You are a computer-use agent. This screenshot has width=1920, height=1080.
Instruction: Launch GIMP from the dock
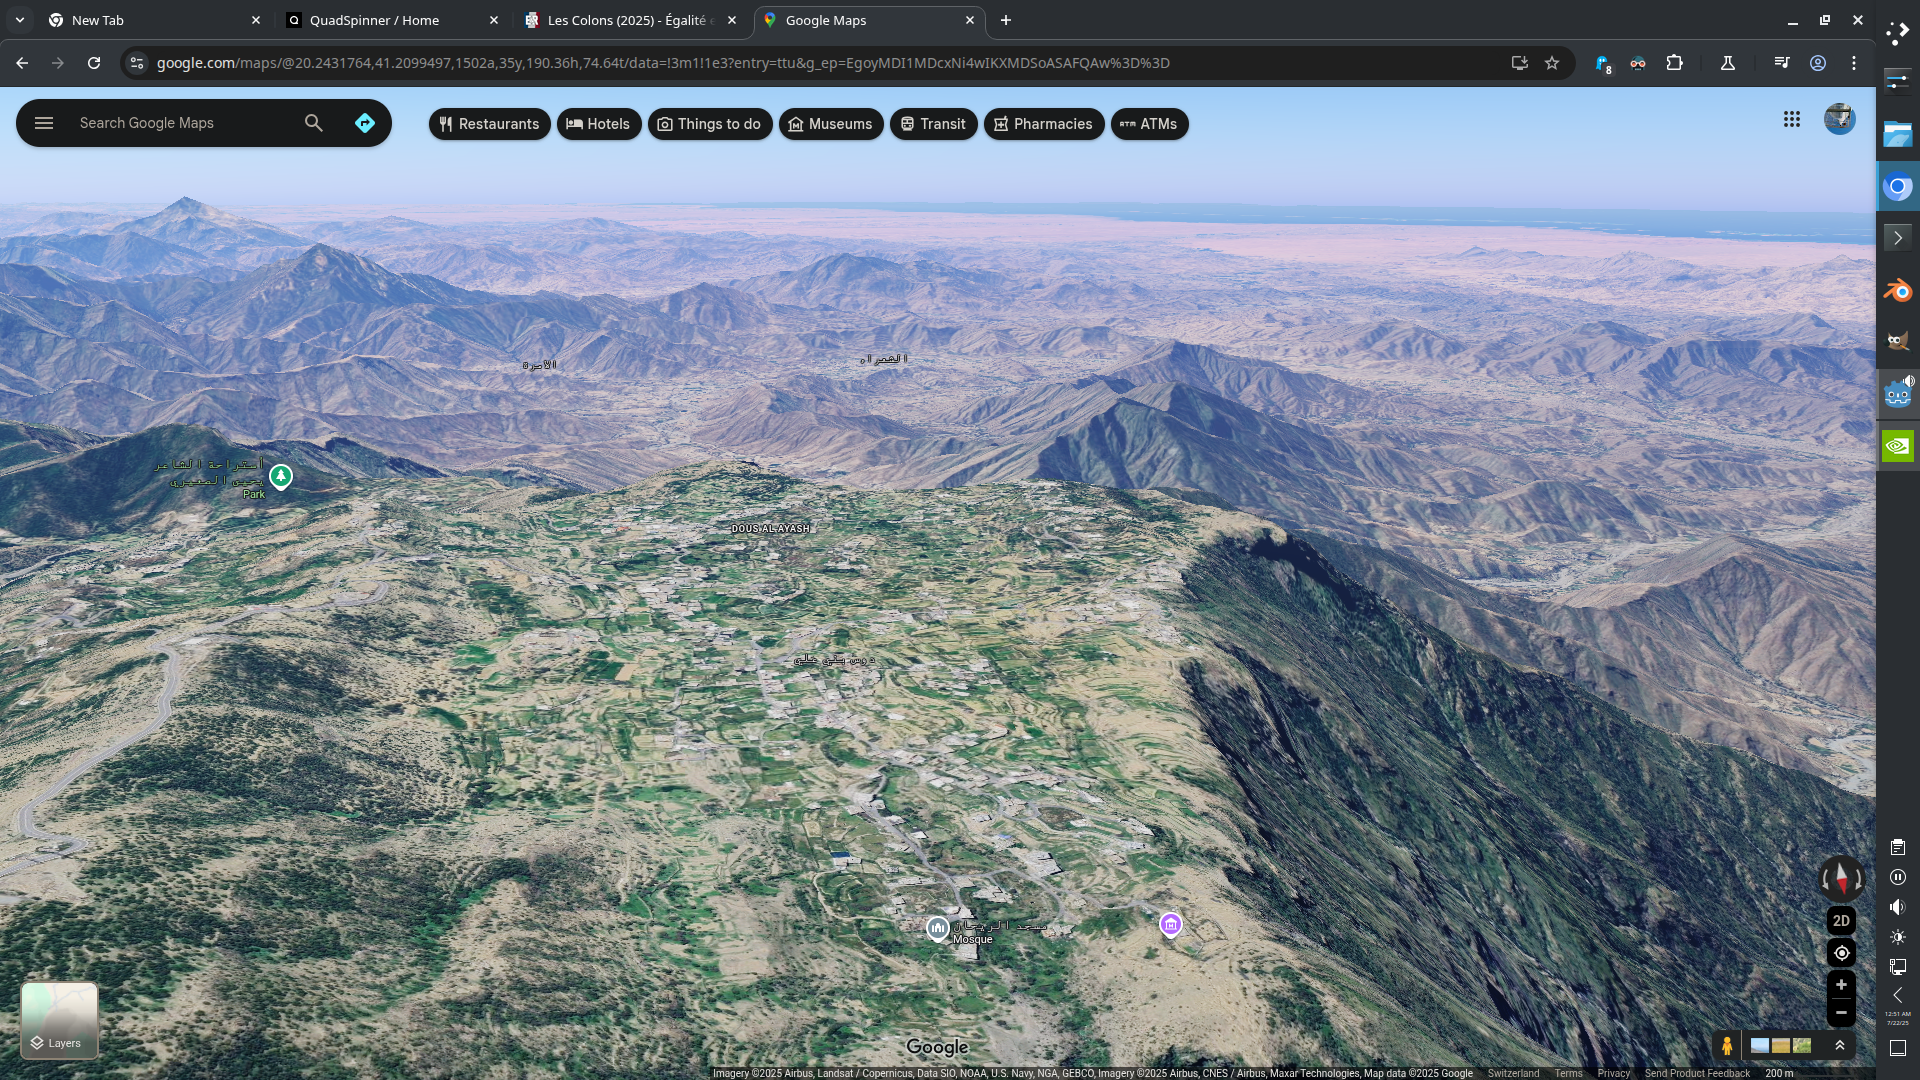coord(1898,341)
